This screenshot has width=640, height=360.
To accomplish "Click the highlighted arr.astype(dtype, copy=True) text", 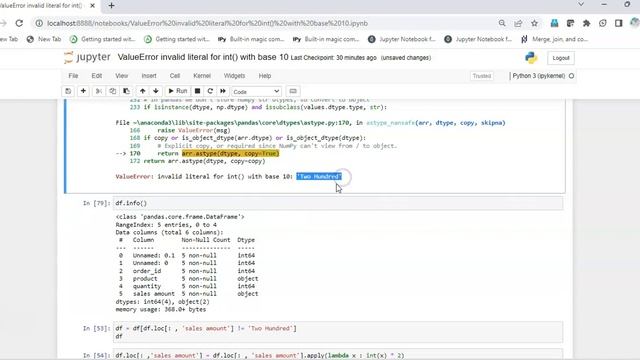I will 231,153.
